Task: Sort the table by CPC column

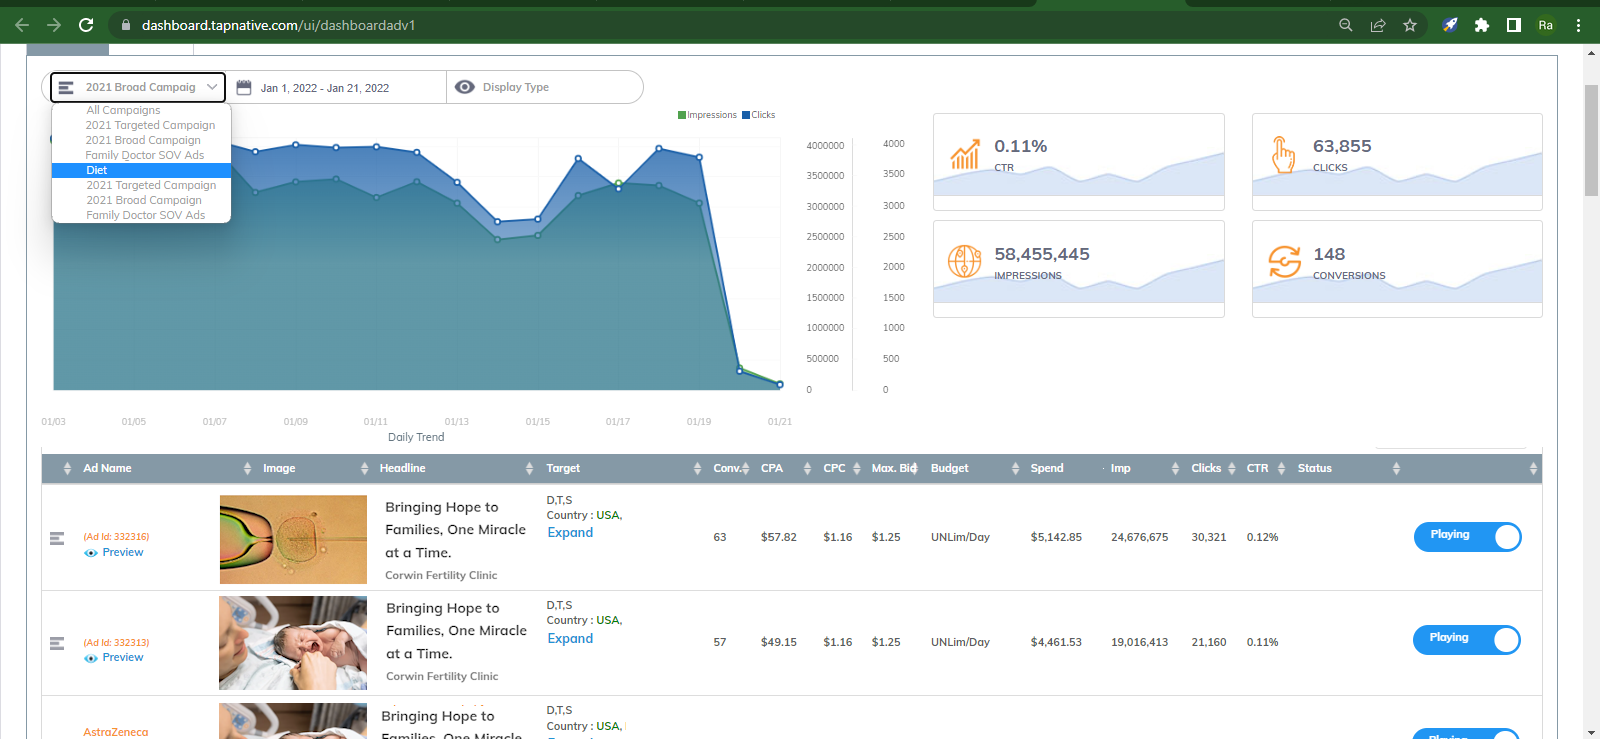Action: pos(857,468)
